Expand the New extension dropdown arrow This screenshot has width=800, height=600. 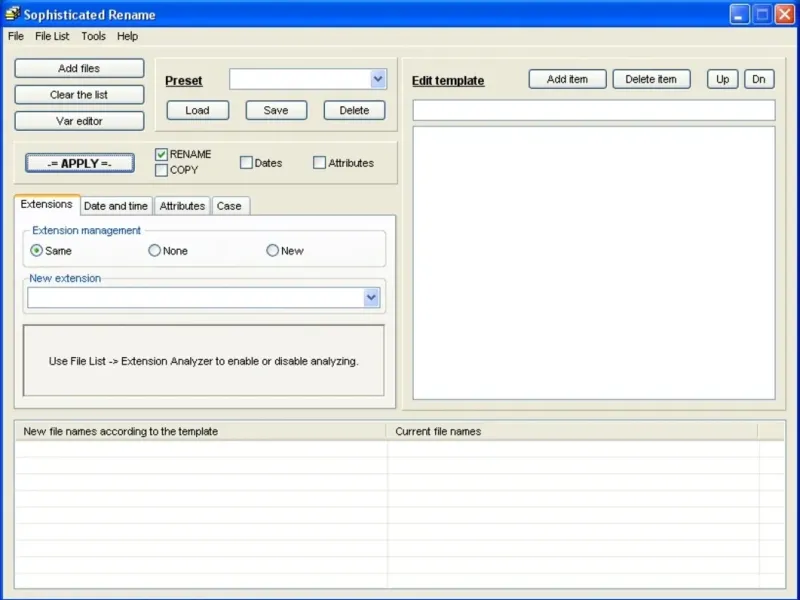pyautogui.click(x=371, y=297)
